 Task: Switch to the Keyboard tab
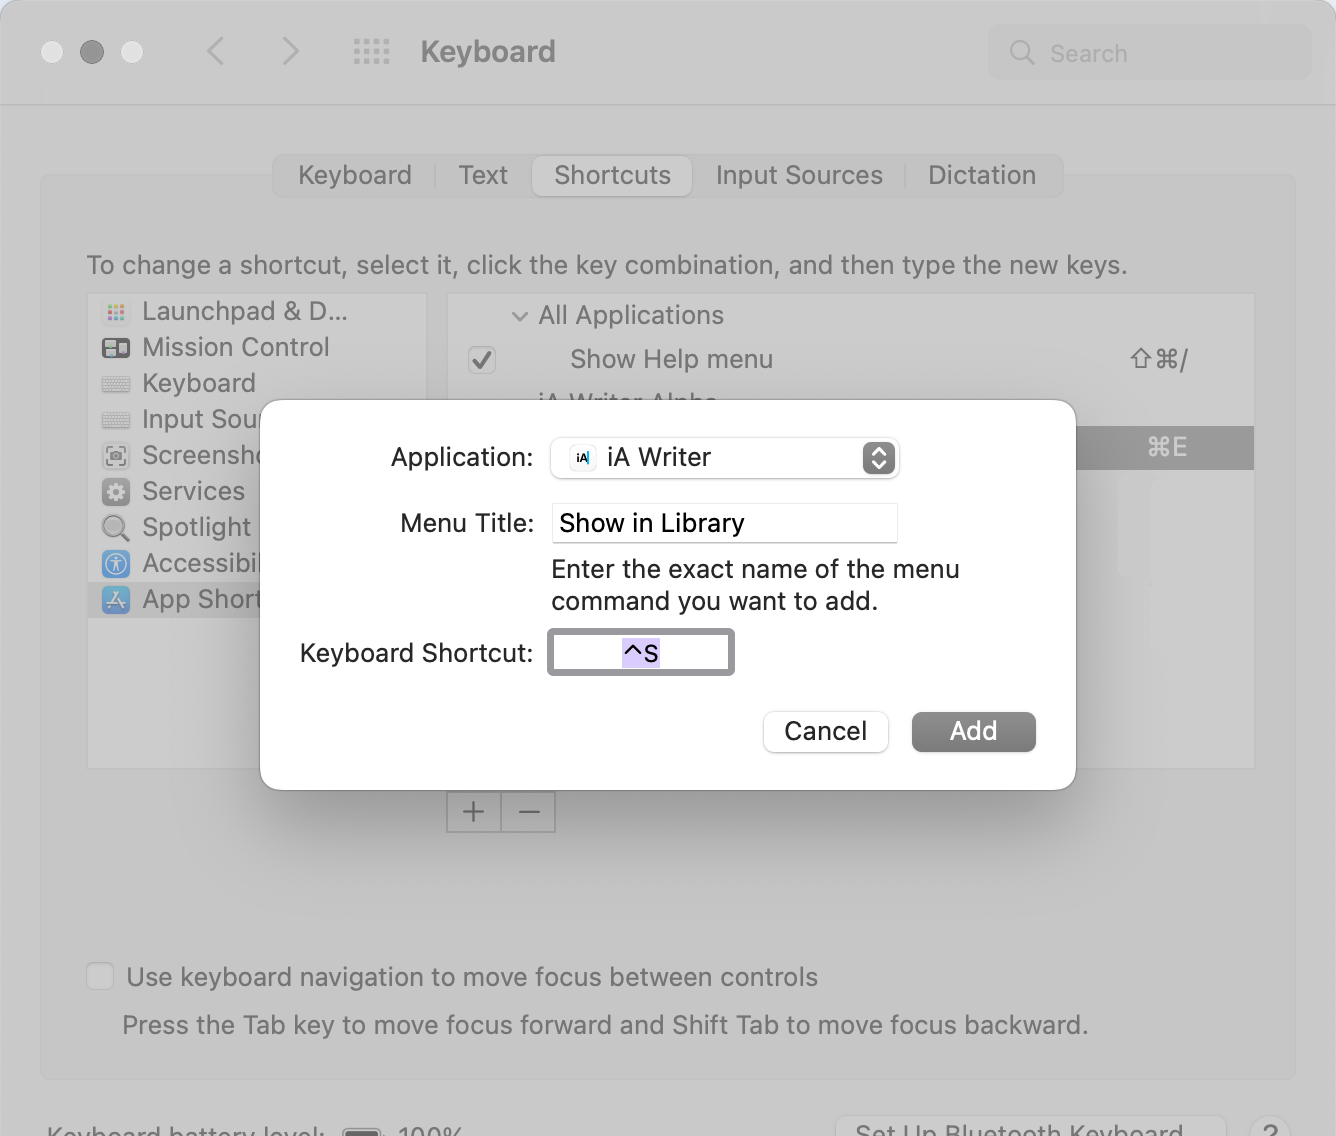(355, 175)
